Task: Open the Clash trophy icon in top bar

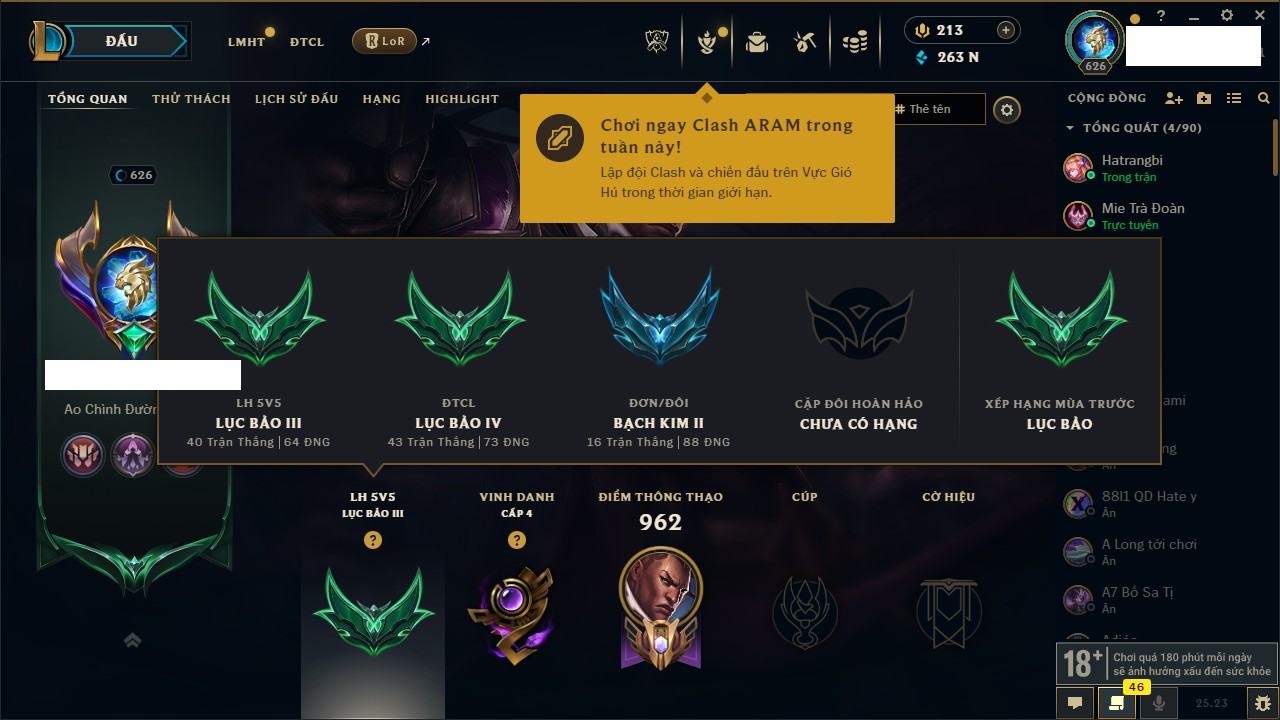Action: click(x=657, y=41)
